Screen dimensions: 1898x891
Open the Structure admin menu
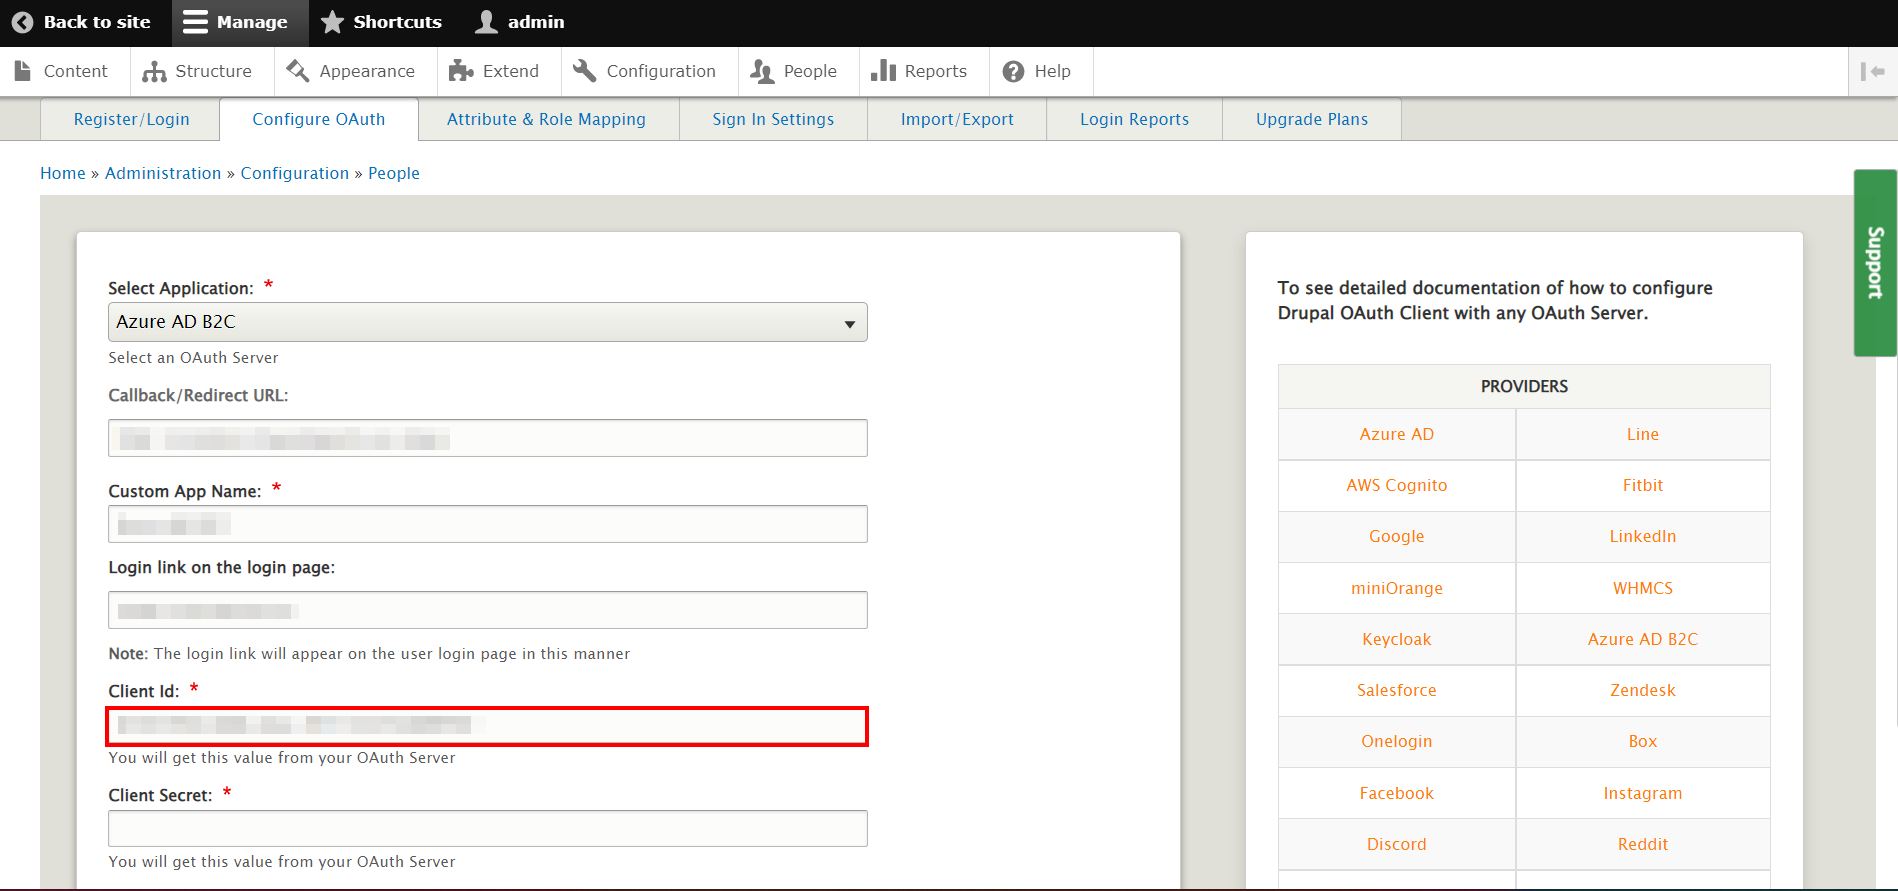(x=197, y=71)
